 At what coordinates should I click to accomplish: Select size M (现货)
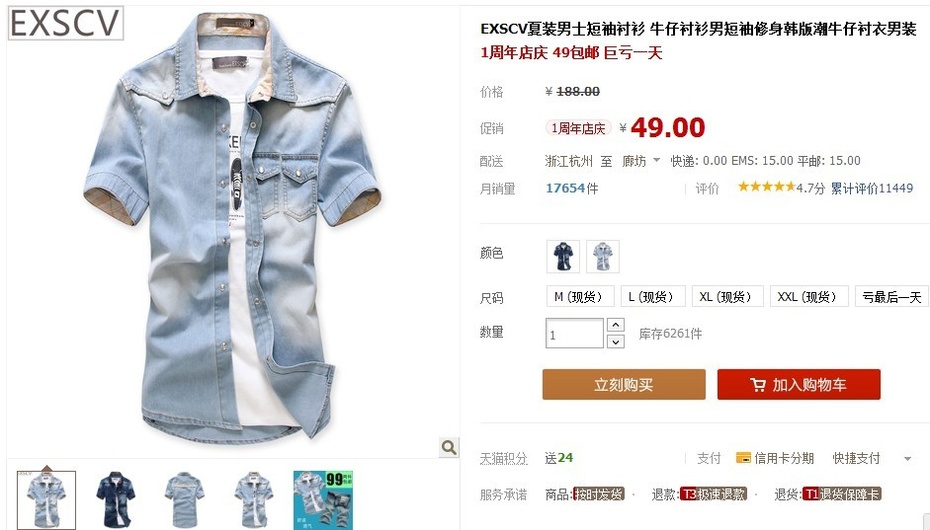[x=579, y=296]
